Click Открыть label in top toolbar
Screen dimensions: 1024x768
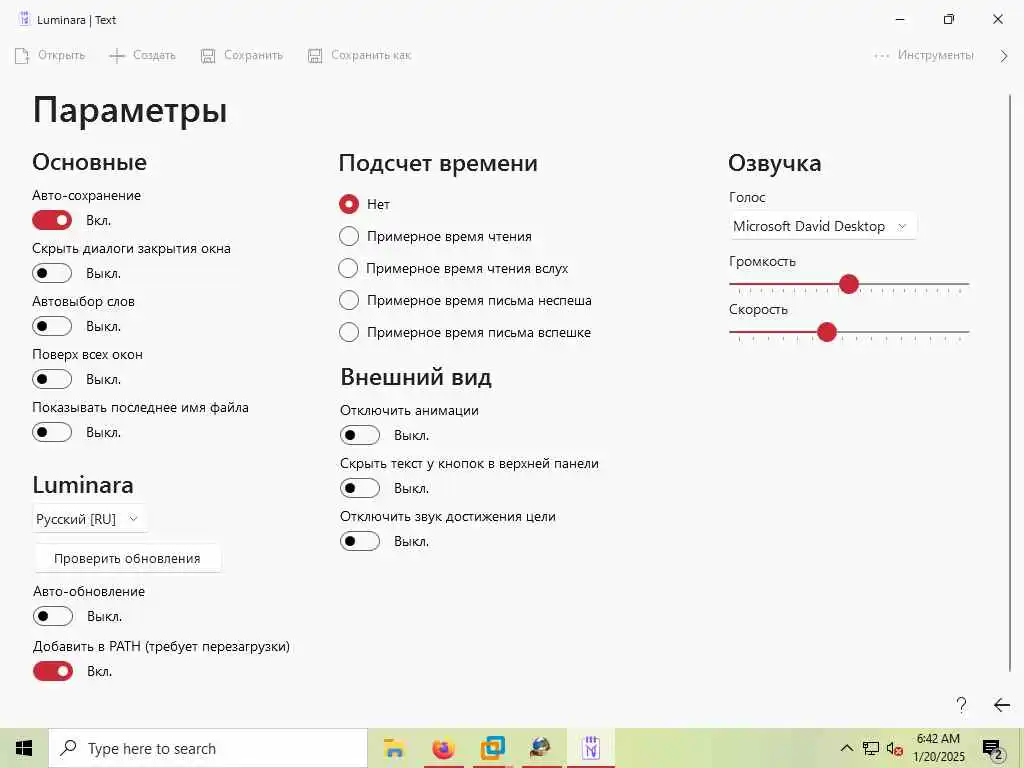pyautogui.click(x=61, y=56)
